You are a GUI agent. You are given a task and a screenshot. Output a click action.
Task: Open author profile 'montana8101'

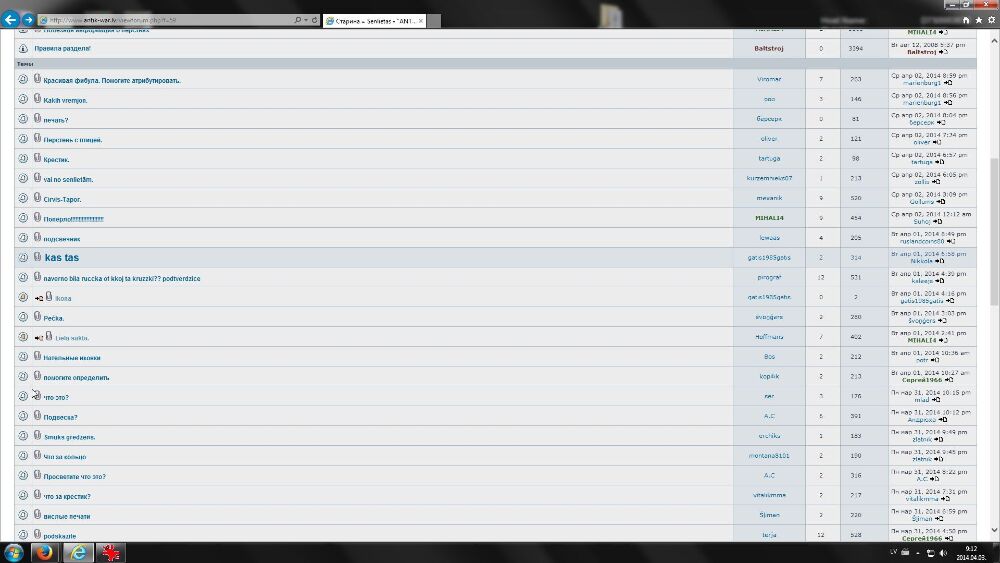pos(768,456)
